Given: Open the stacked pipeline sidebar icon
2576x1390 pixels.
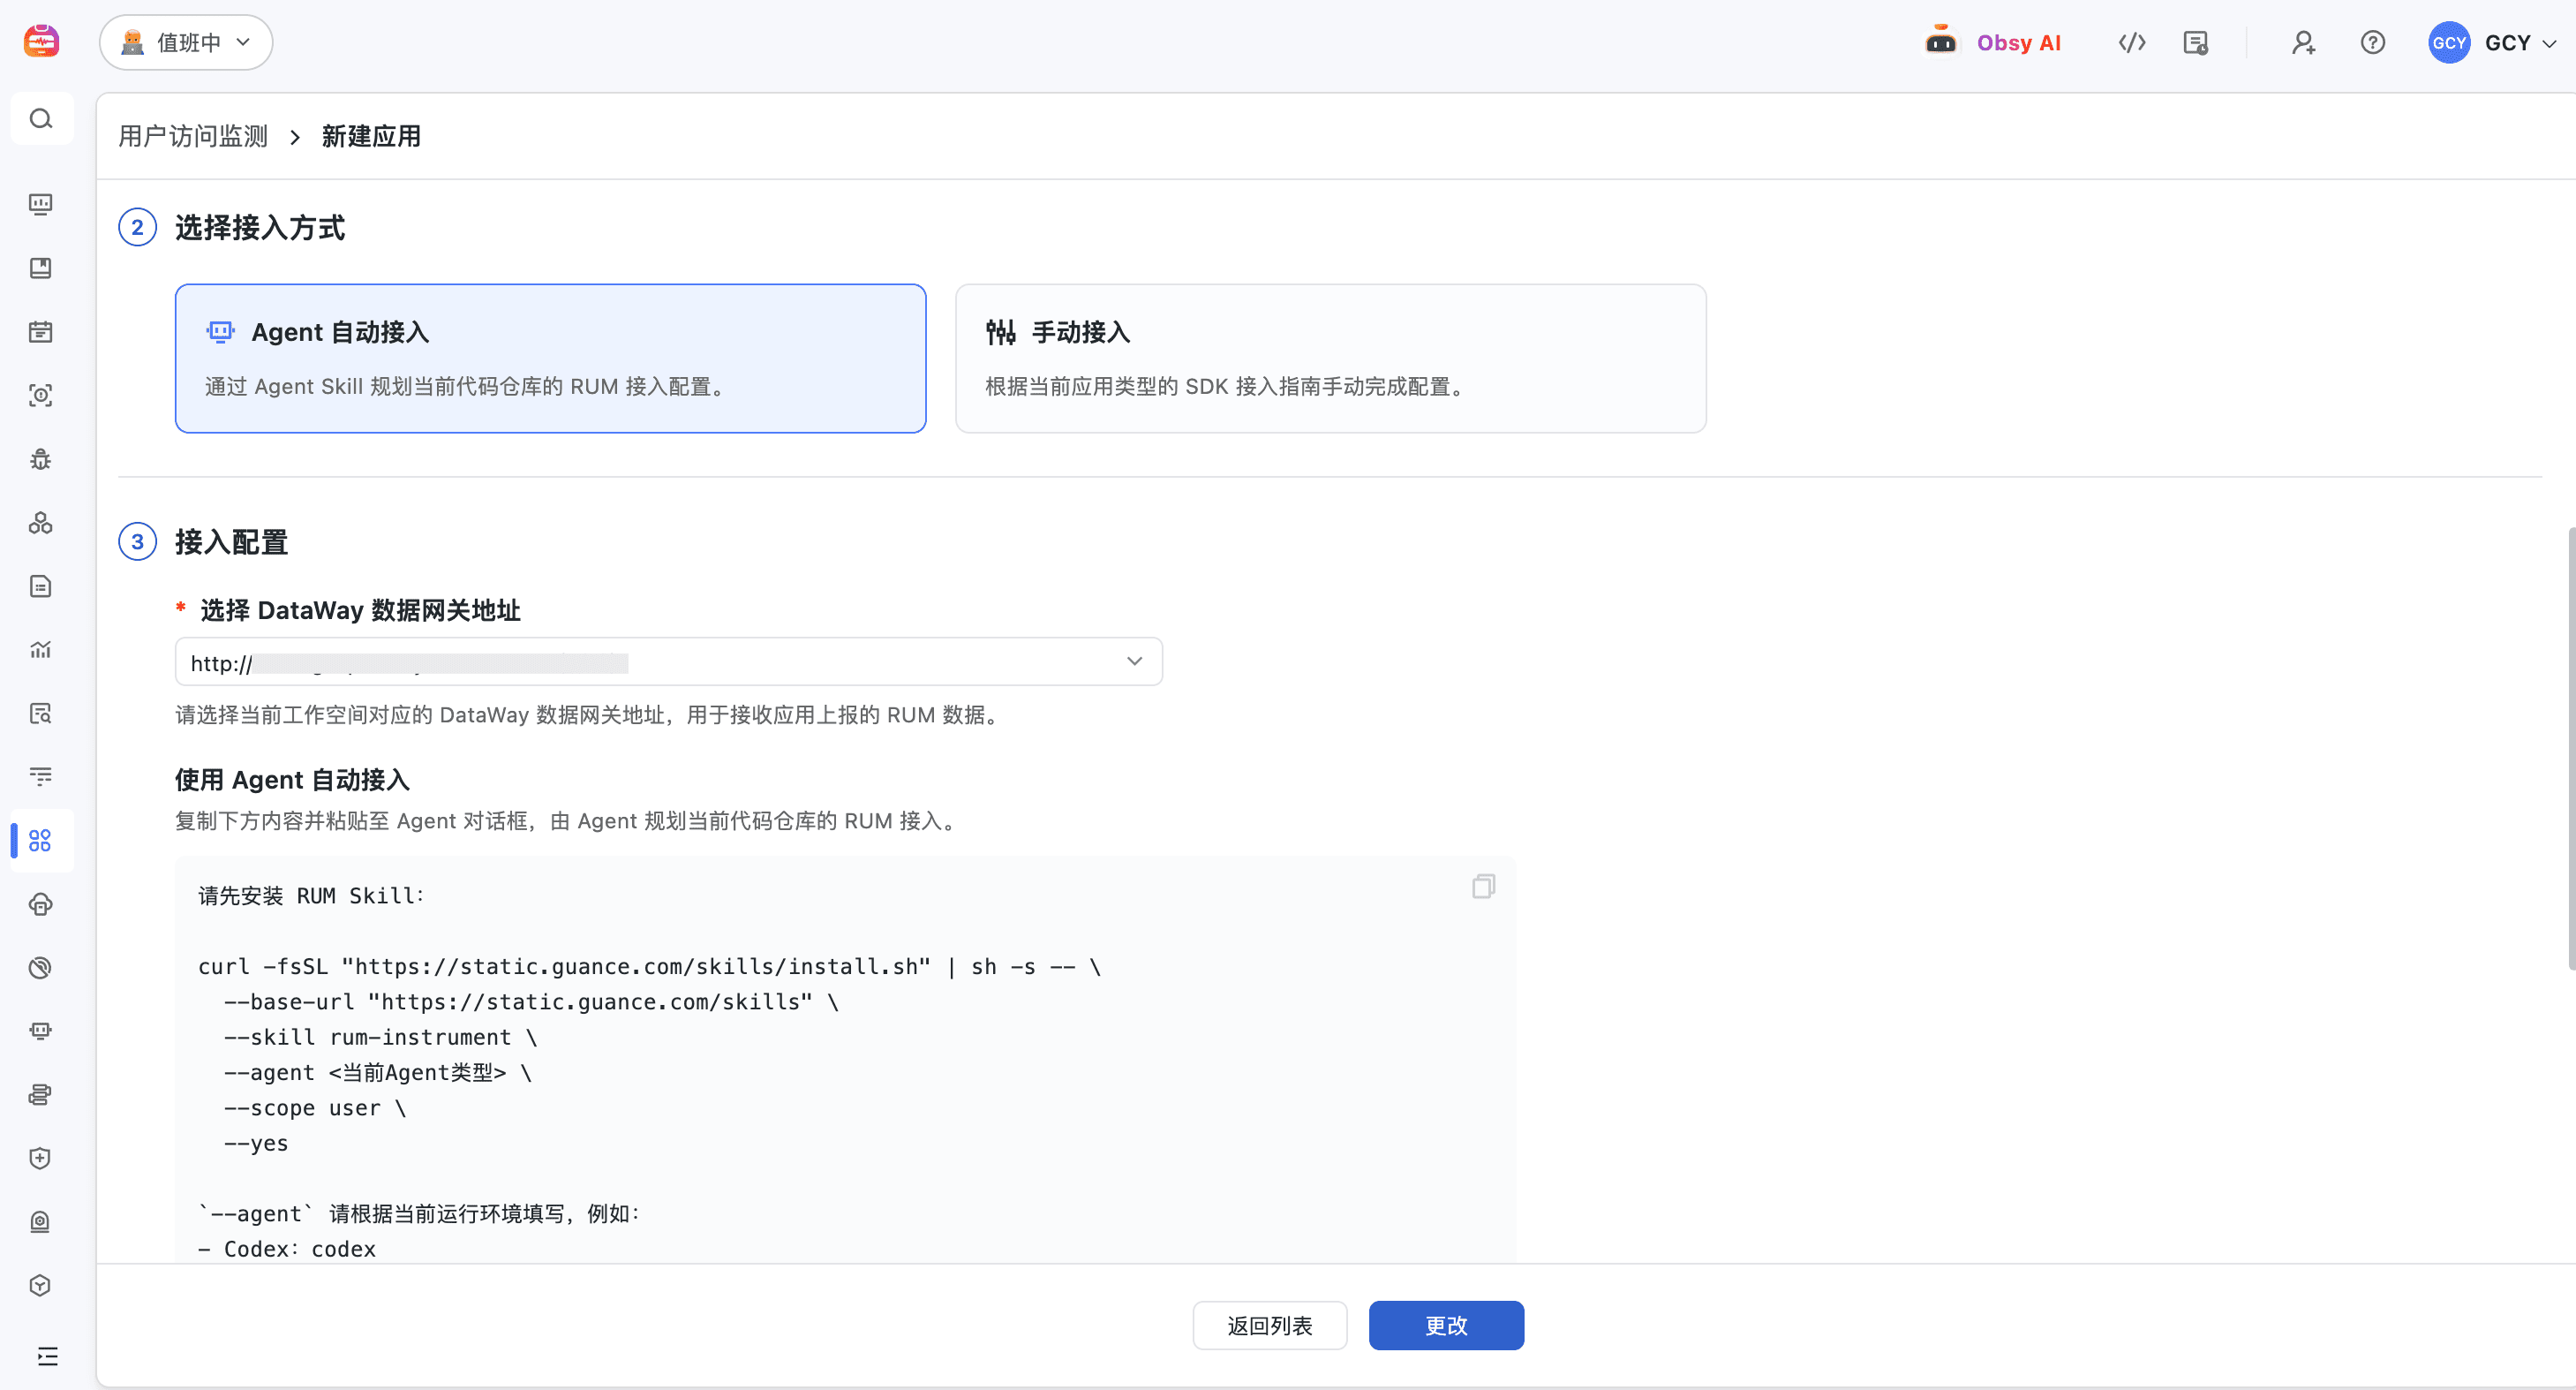Looking at the screenshot, I should pos(41,1095).
